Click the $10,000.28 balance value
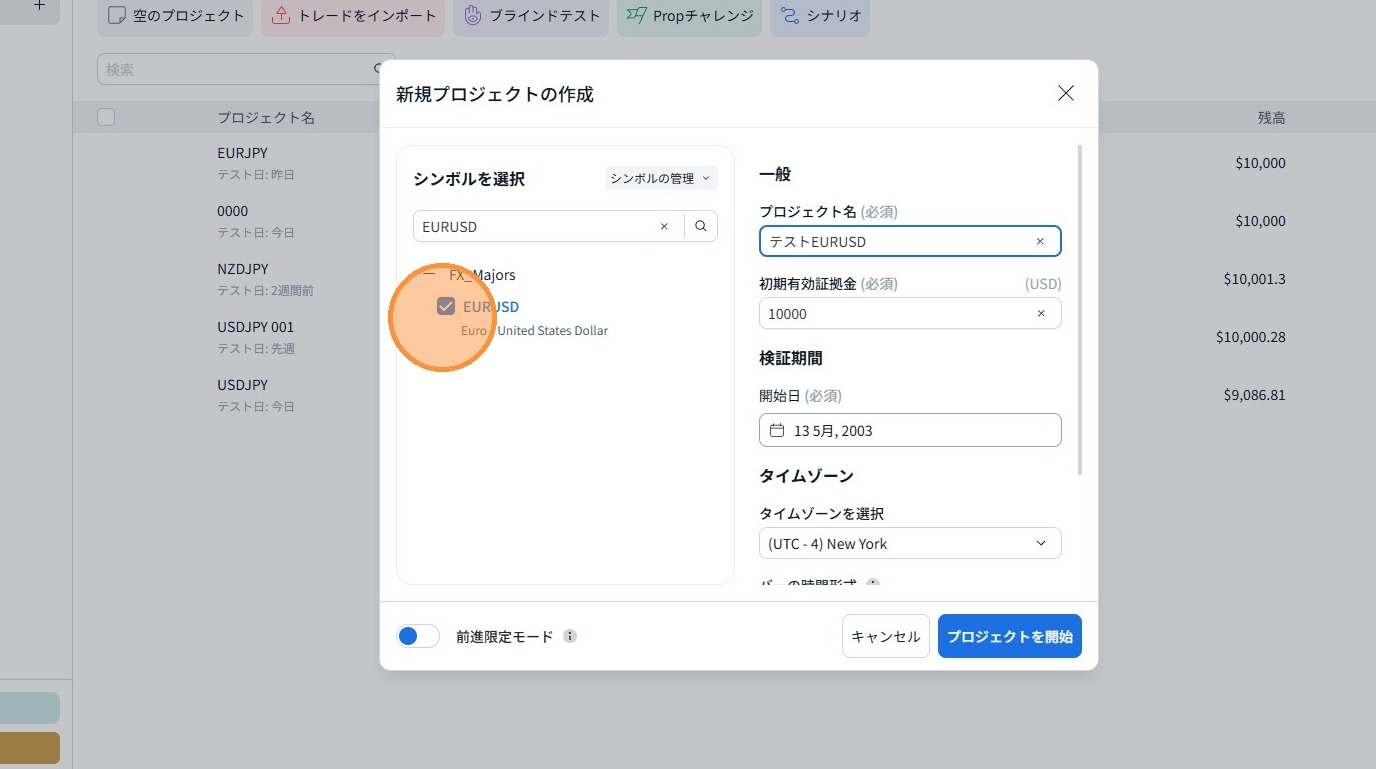 (1251, 337)
